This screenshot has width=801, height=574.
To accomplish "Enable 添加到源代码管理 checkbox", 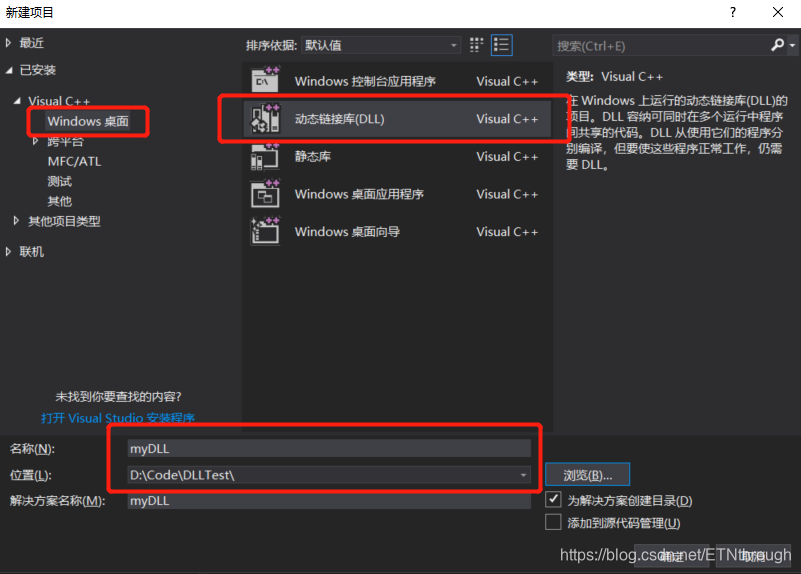I will point(553,522).
